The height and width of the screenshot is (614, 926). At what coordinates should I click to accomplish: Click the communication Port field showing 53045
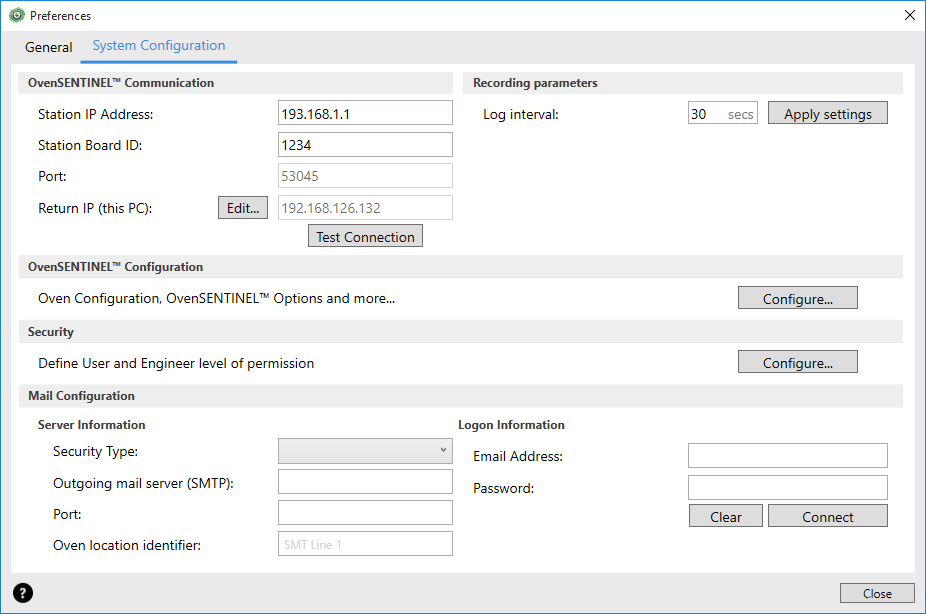click(365, 176)
